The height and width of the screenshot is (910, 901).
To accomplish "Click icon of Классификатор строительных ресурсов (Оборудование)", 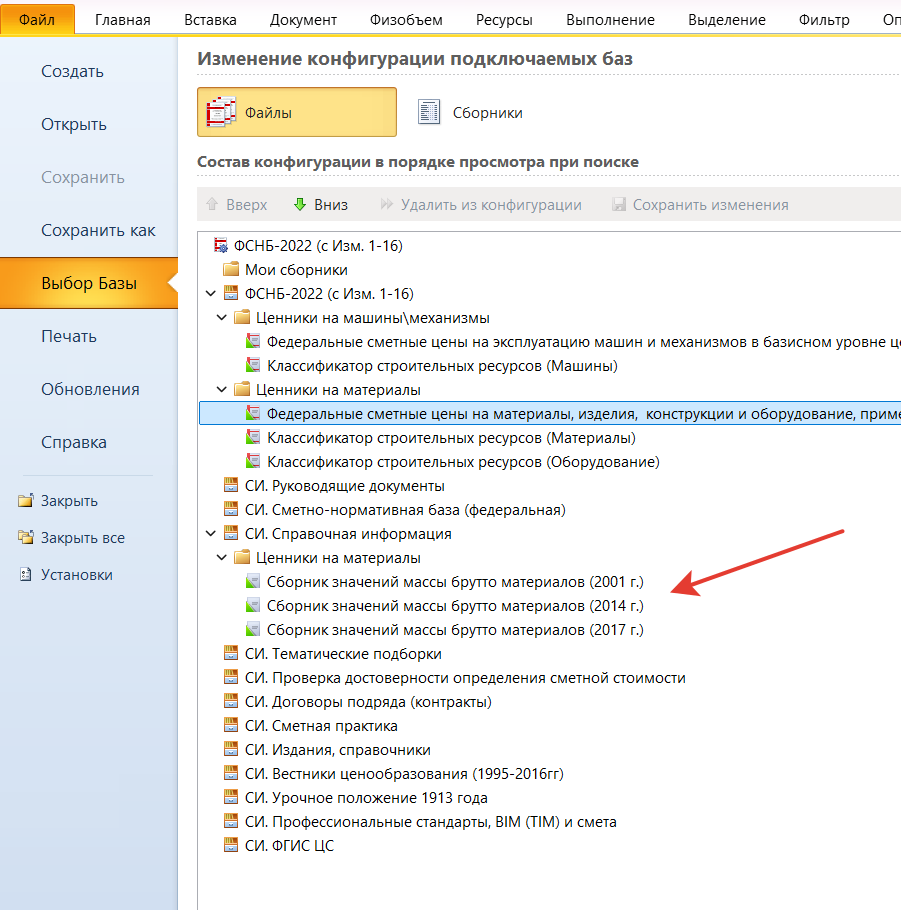I will point(253,461).
